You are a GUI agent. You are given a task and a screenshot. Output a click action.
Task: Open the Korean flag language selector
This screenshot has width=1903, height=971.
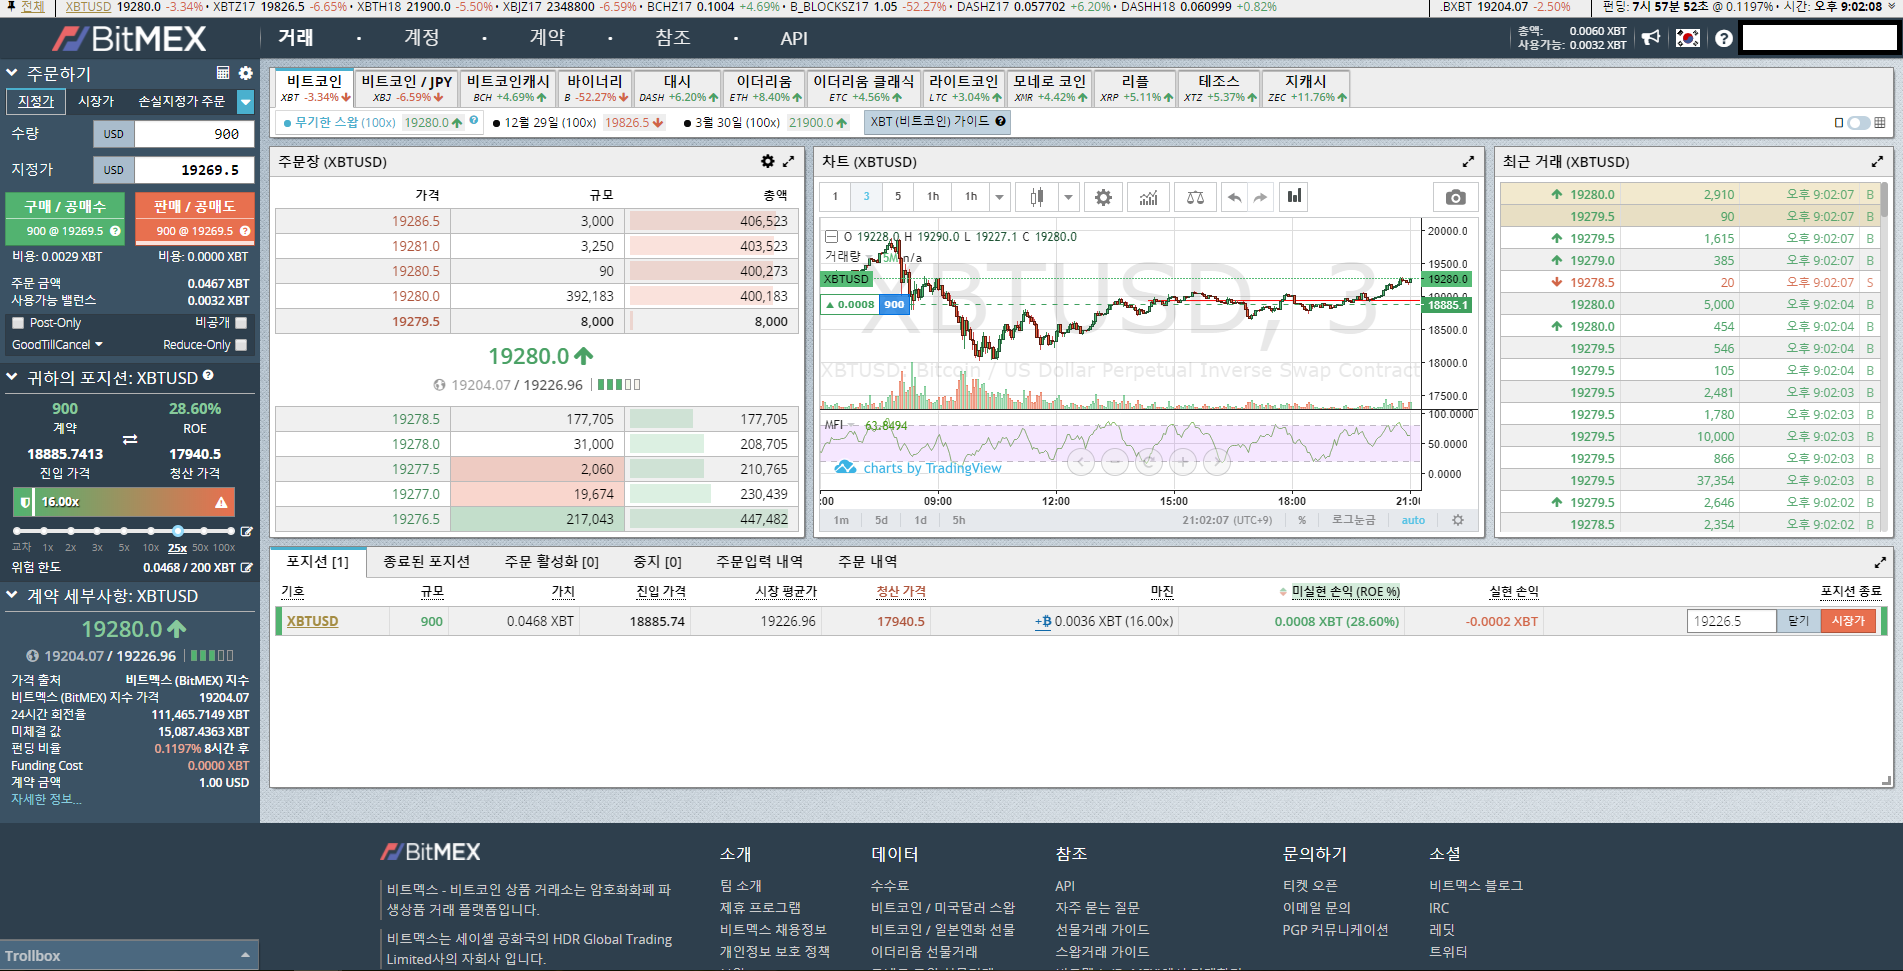[x=1688, y=38]
